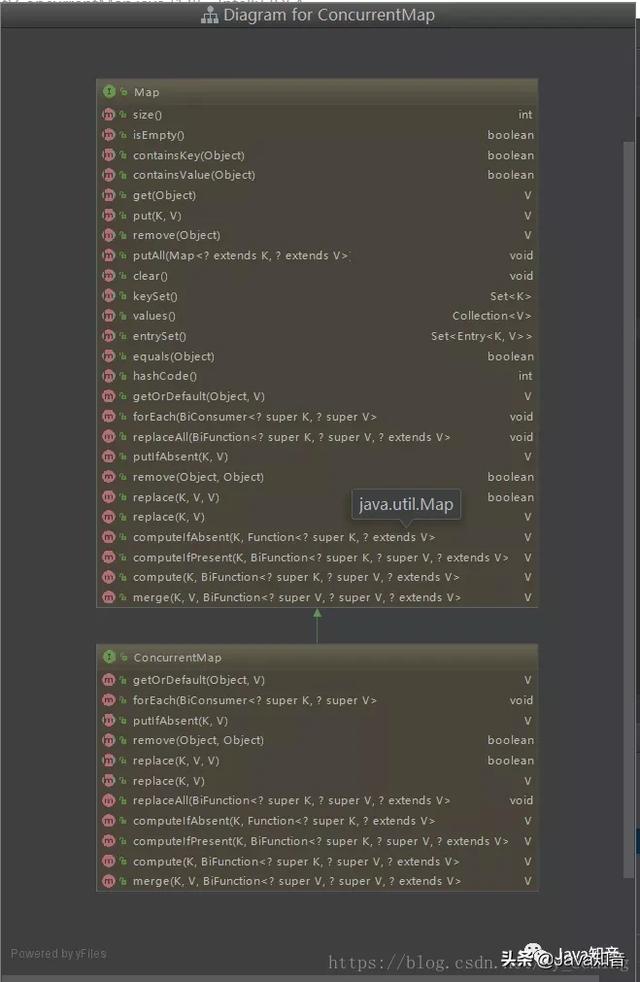Select put(K, V) method name
The image size is (640, 982).
(157, 215)
